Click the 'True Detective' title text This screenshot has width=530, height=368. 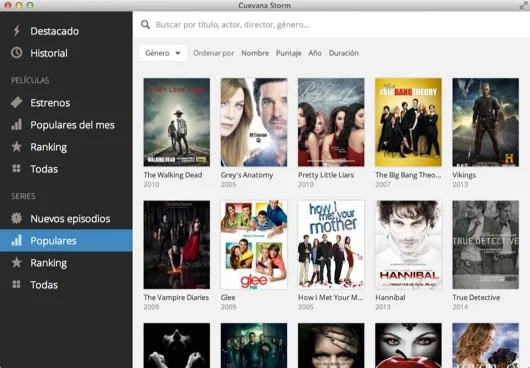[x=476, y=297]
